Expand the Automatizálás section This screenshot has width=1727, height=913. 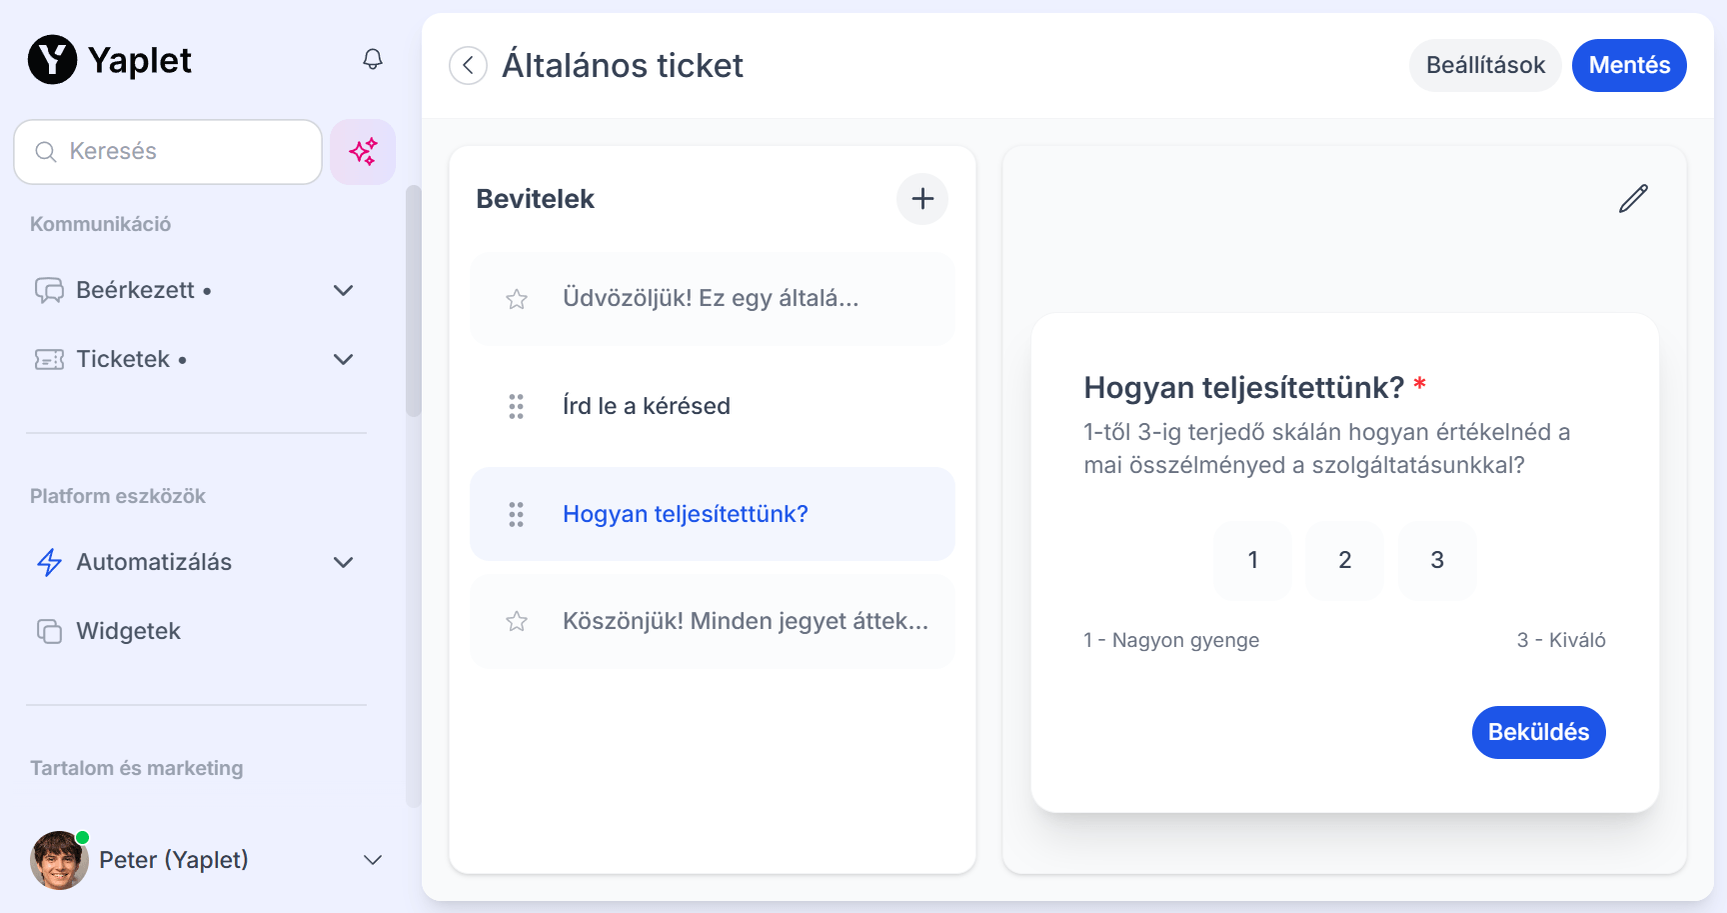(343, 562)
